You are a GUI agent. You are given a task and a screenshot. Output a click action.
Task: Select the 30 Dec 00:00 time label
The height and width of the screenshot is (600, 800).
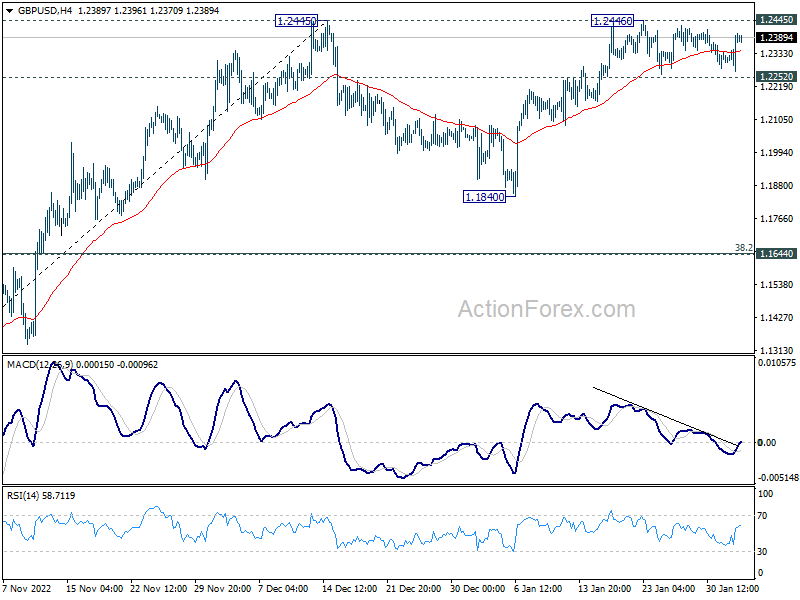478,588
